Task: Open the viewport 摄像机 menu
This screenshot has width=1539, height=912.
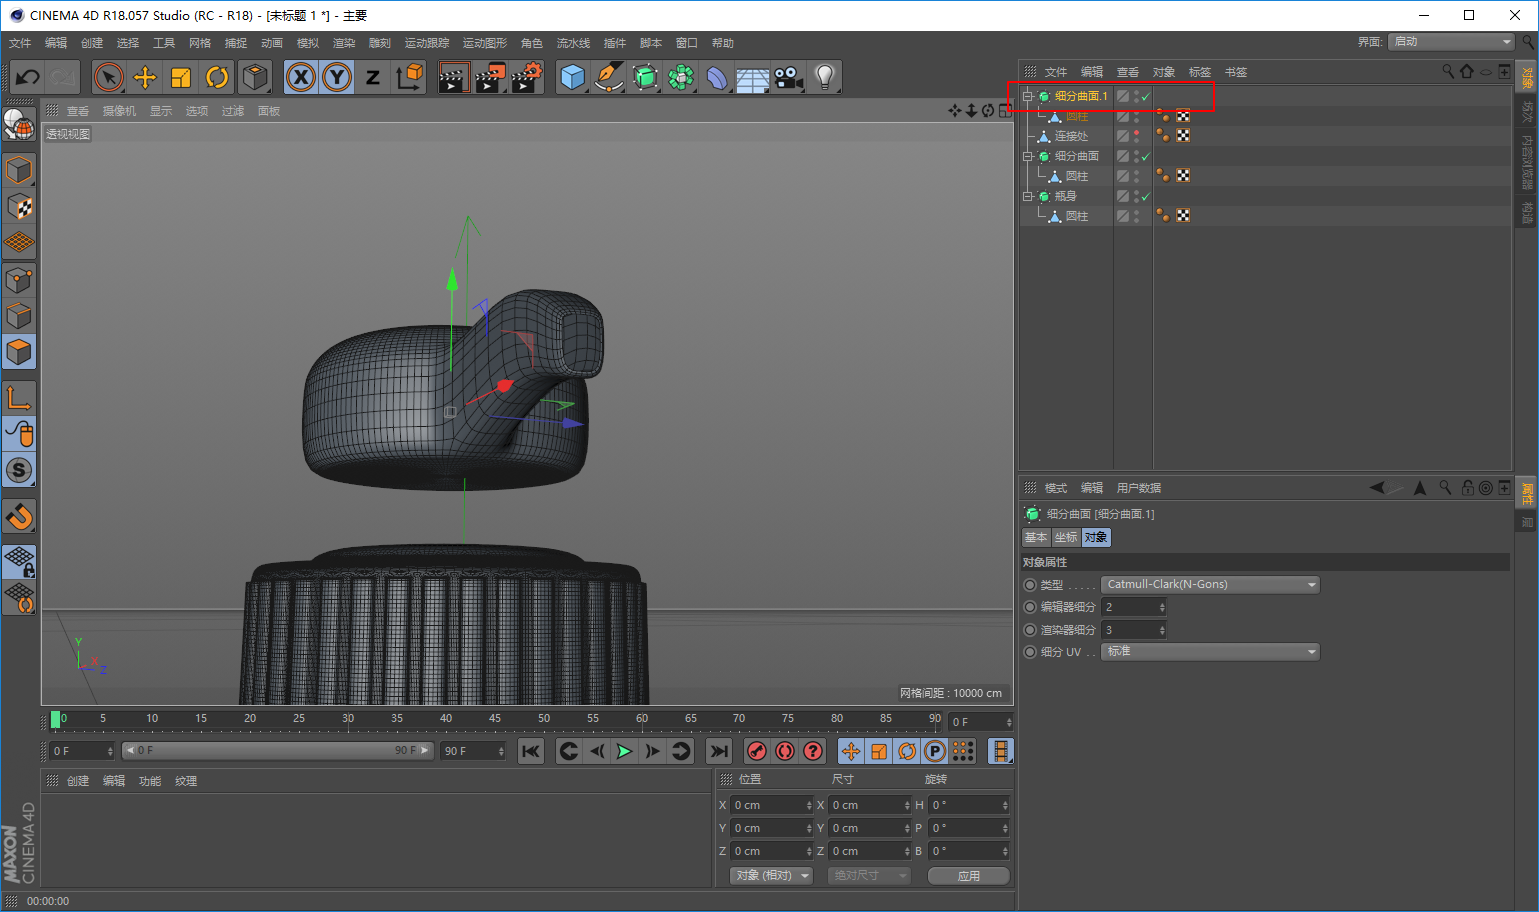Action: click(x=119, y=111)
